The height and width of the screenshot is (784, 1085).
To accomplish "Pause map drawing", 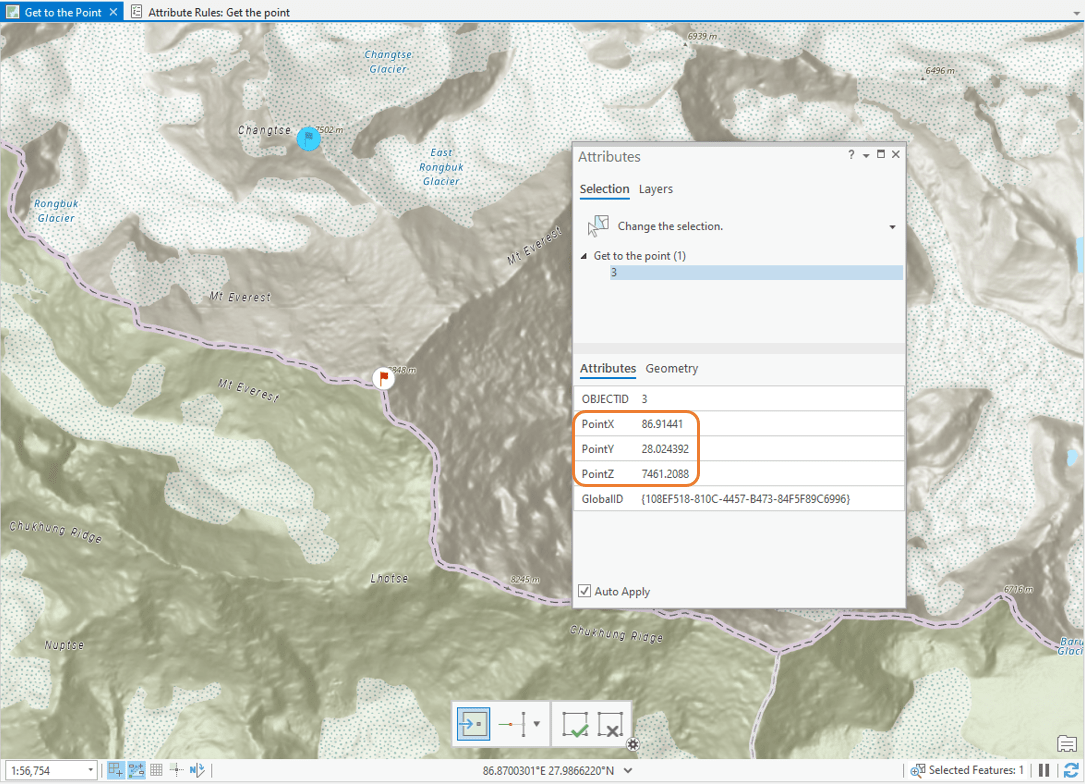I will pos(1044,770).
